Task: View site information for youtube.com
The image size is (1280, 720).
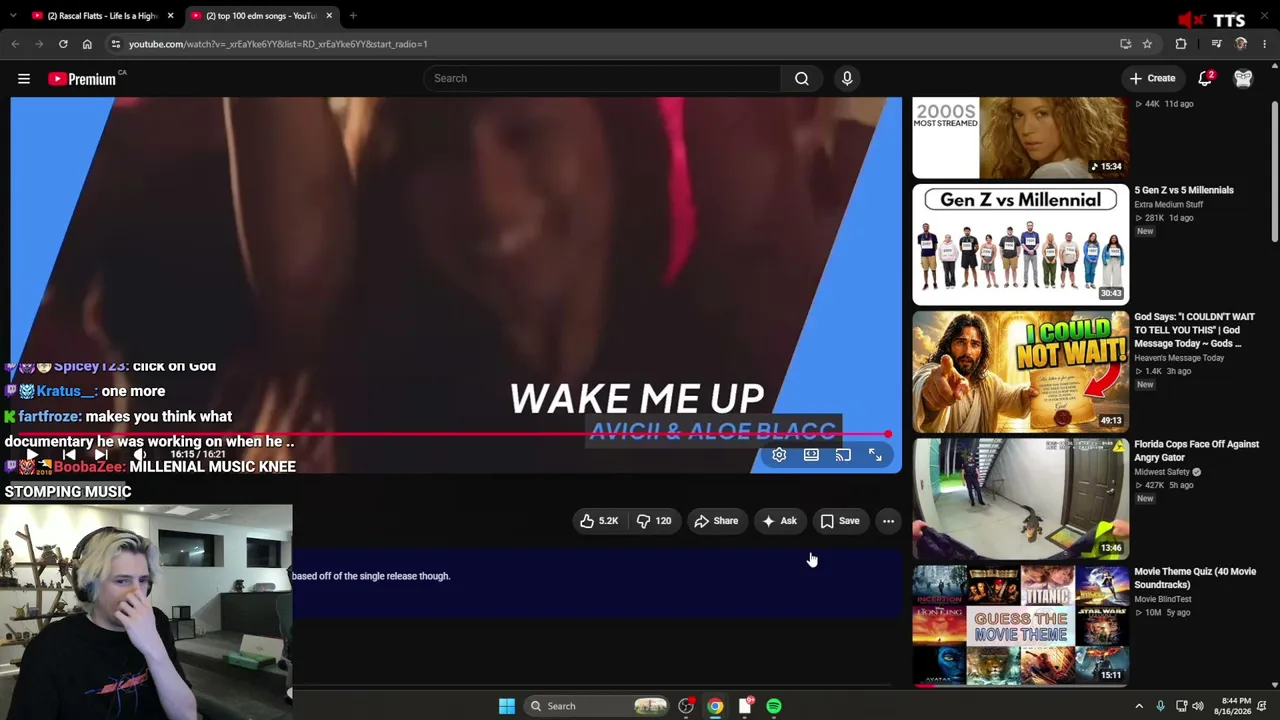Action: 116,44
